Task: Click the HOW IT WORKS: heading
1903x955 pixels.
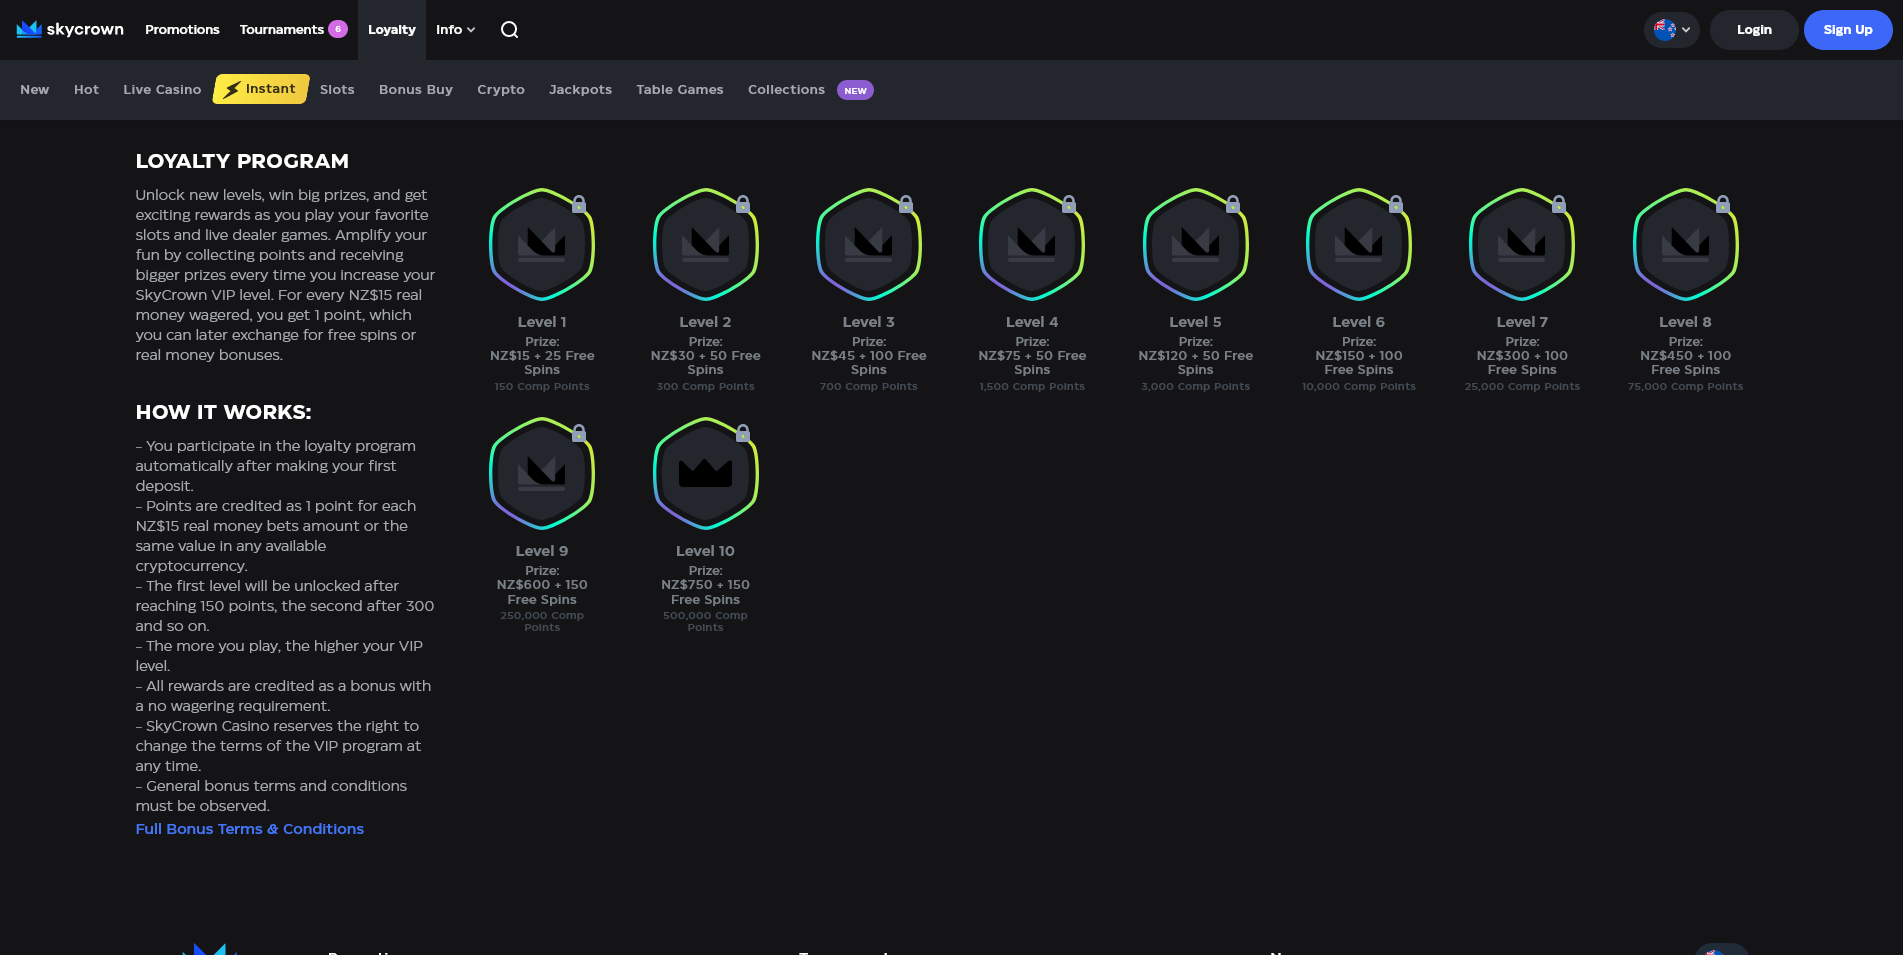Action: [224, 412]
